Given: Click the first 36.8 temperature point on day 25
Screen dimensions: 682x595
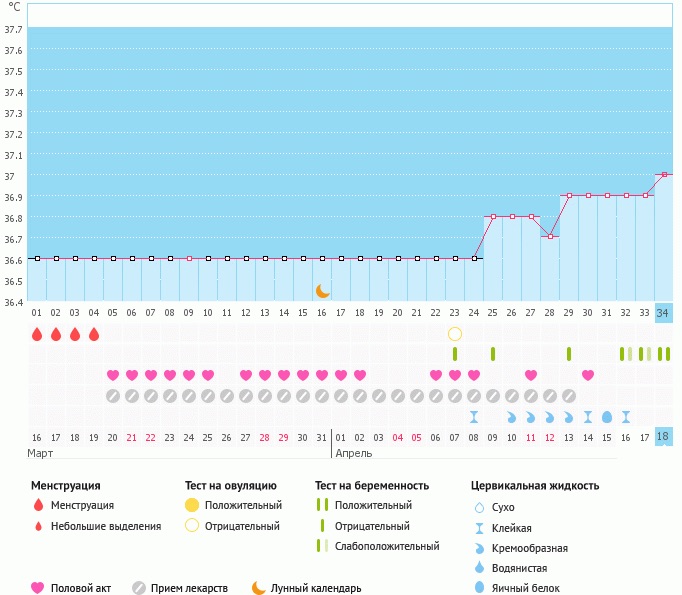Looking at the screenshot, I should [x=493, y=216].
